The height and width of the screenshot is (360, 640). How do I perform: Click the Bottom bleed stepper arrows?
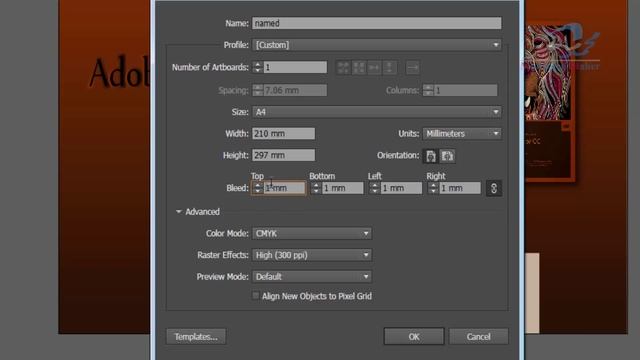pyautogui.click(x=316, y=188)
